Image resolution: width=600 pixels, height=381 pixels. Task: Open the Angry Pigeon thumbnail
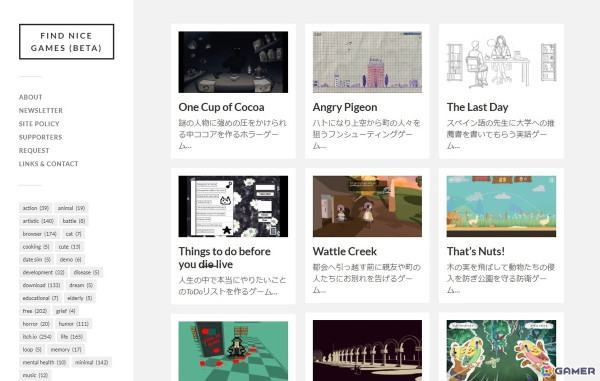click(x=367, y=62)
